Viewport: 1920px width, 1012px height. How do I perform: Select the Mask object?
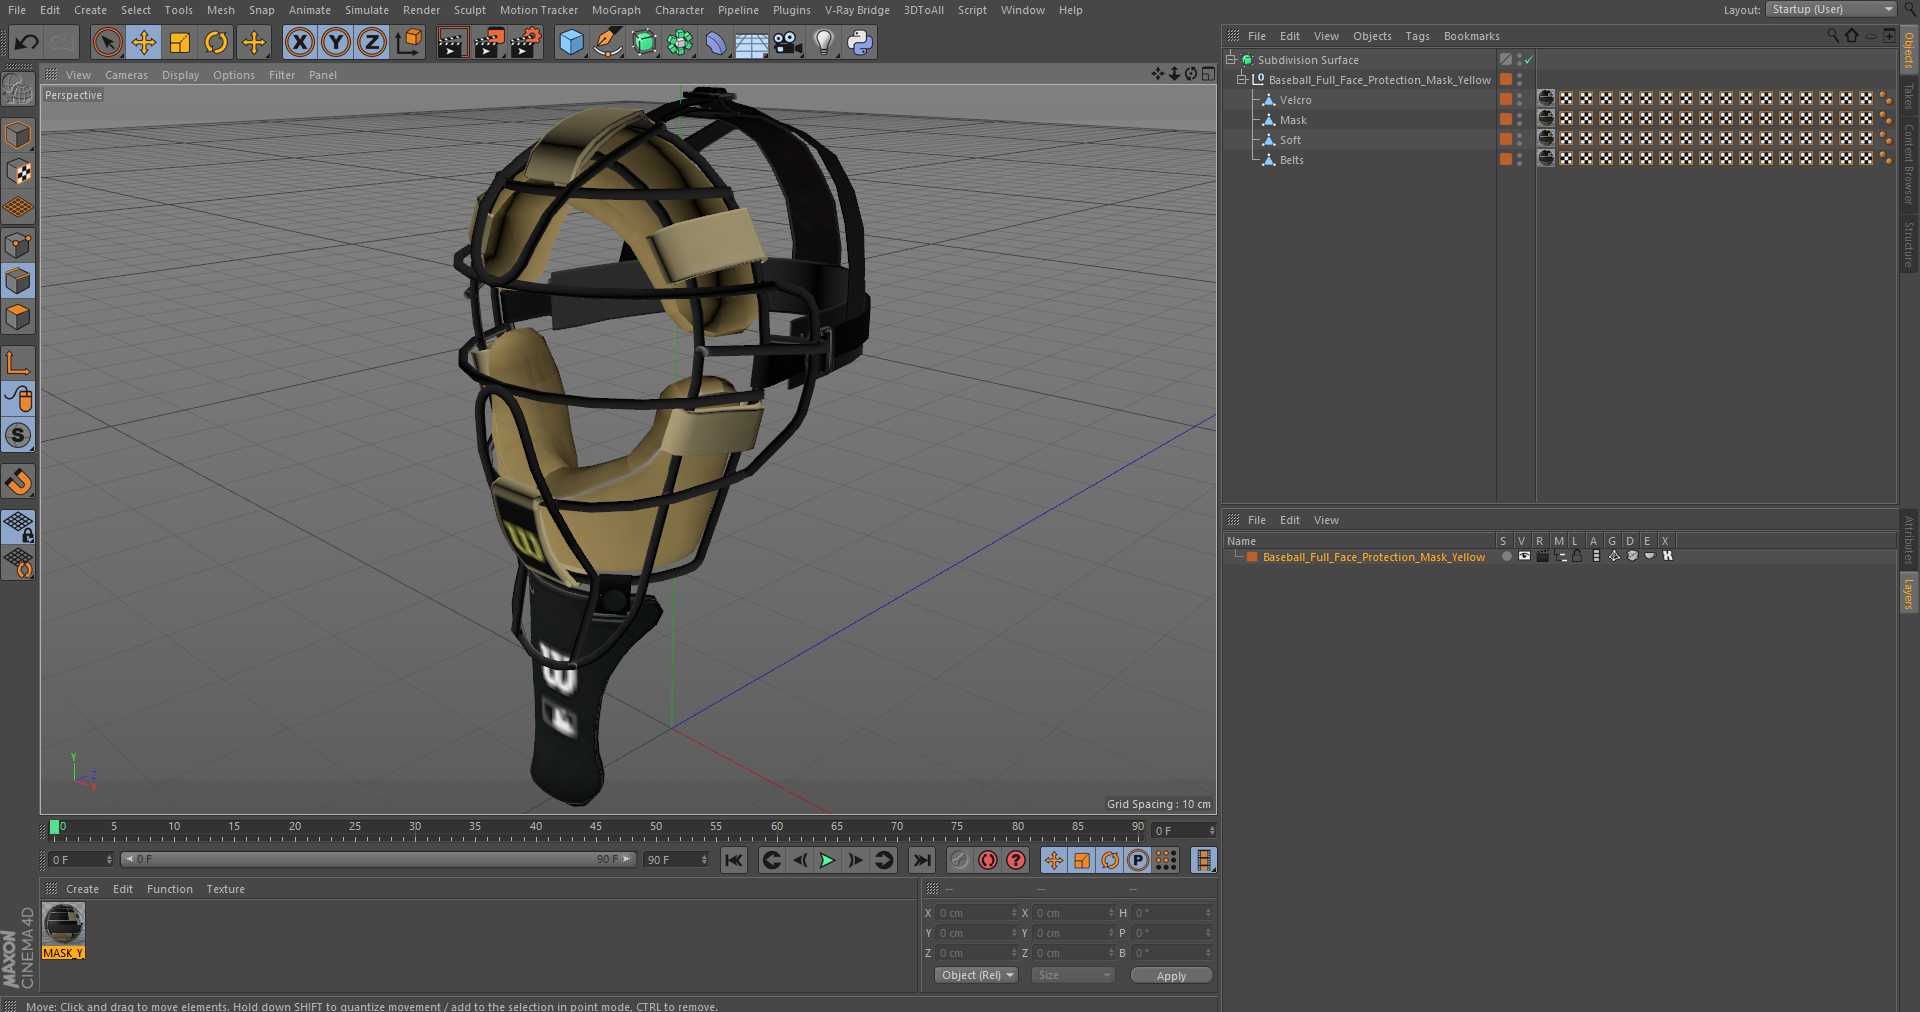point(1293,120)
